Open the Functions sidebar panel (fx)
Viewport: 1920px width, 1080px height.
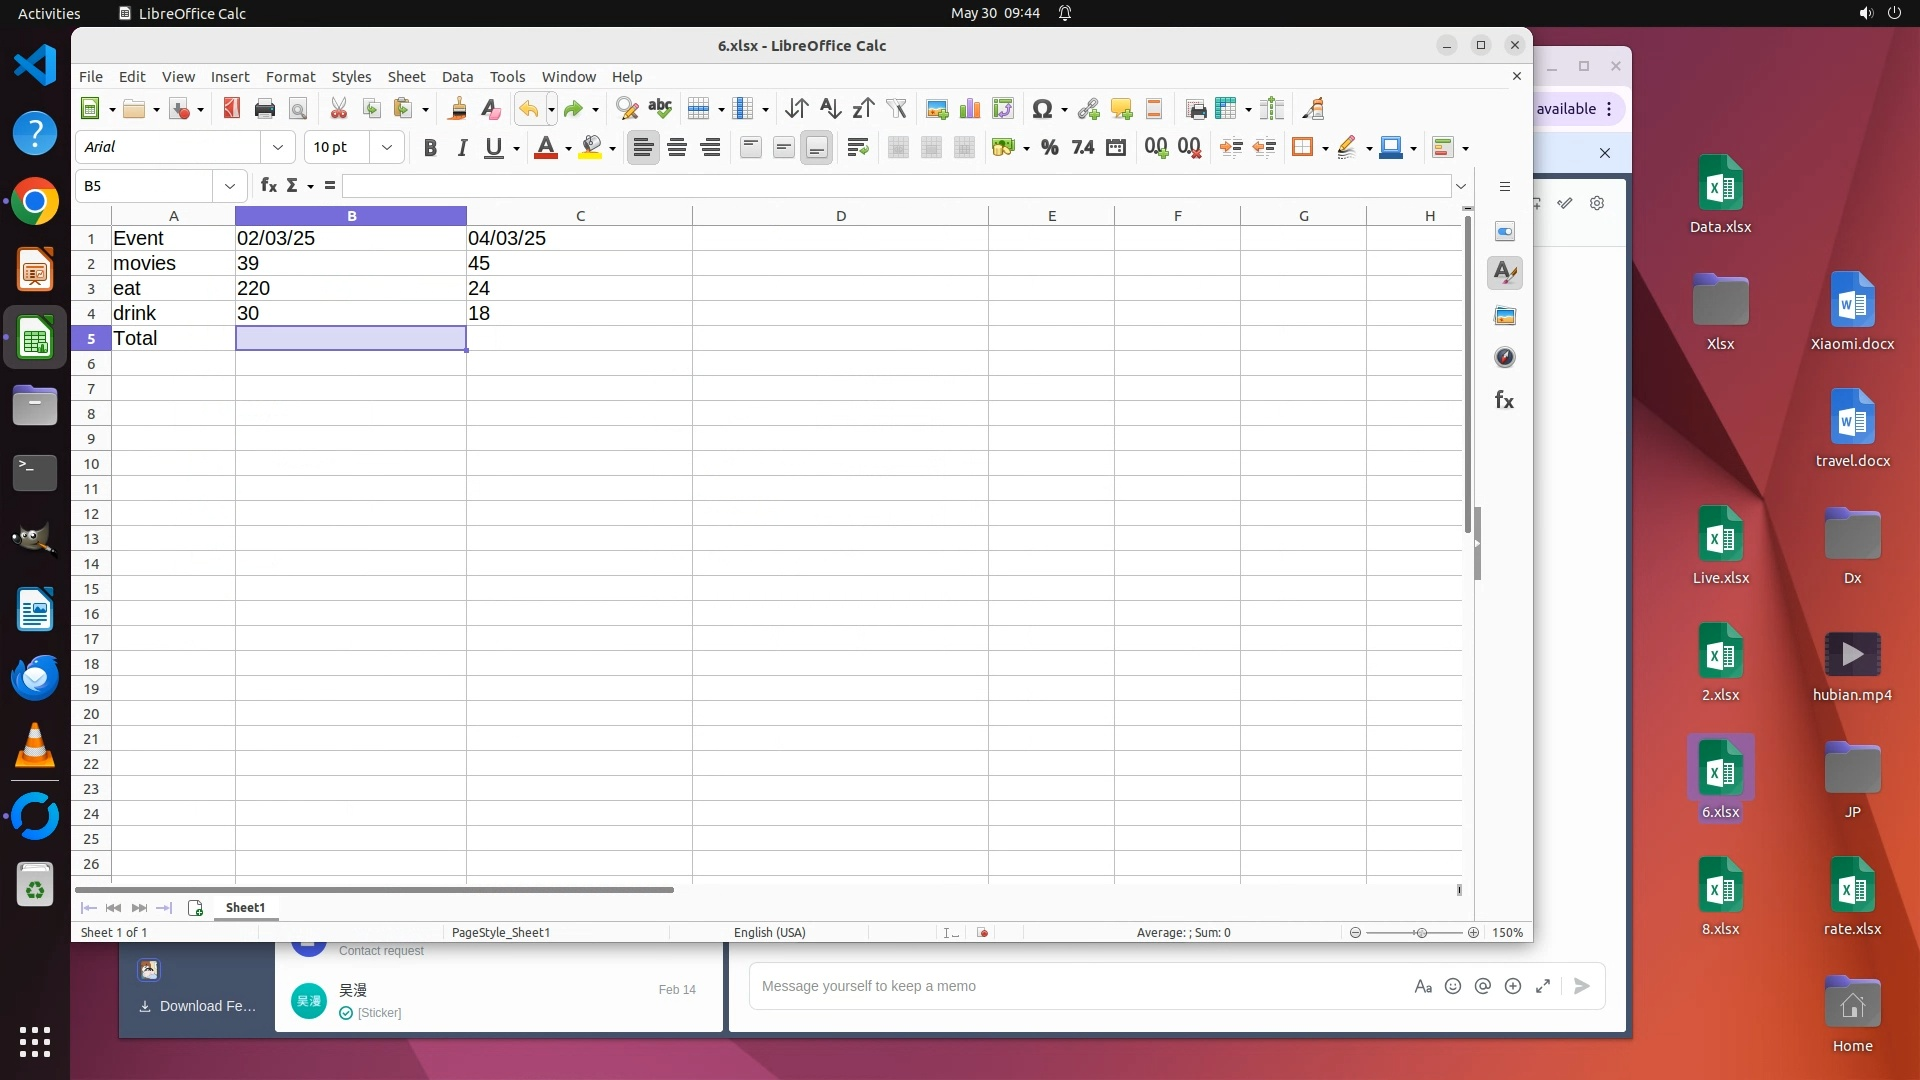pyautogui.click(x=1504, y=400)
